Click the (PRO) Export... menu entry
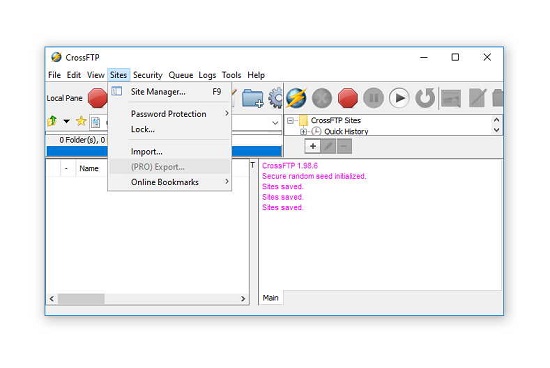Image resolution: width=550 pixels, height=368 pixels. pos(169,167)
